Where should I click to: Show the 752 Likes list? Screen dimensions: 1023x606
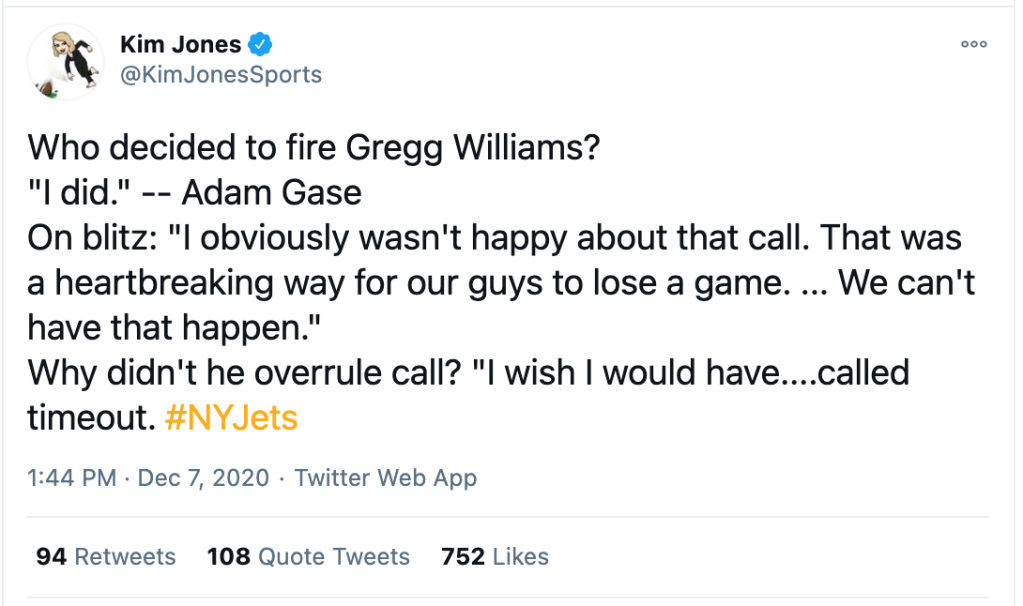pyautogui.click(x=494, y=556)
